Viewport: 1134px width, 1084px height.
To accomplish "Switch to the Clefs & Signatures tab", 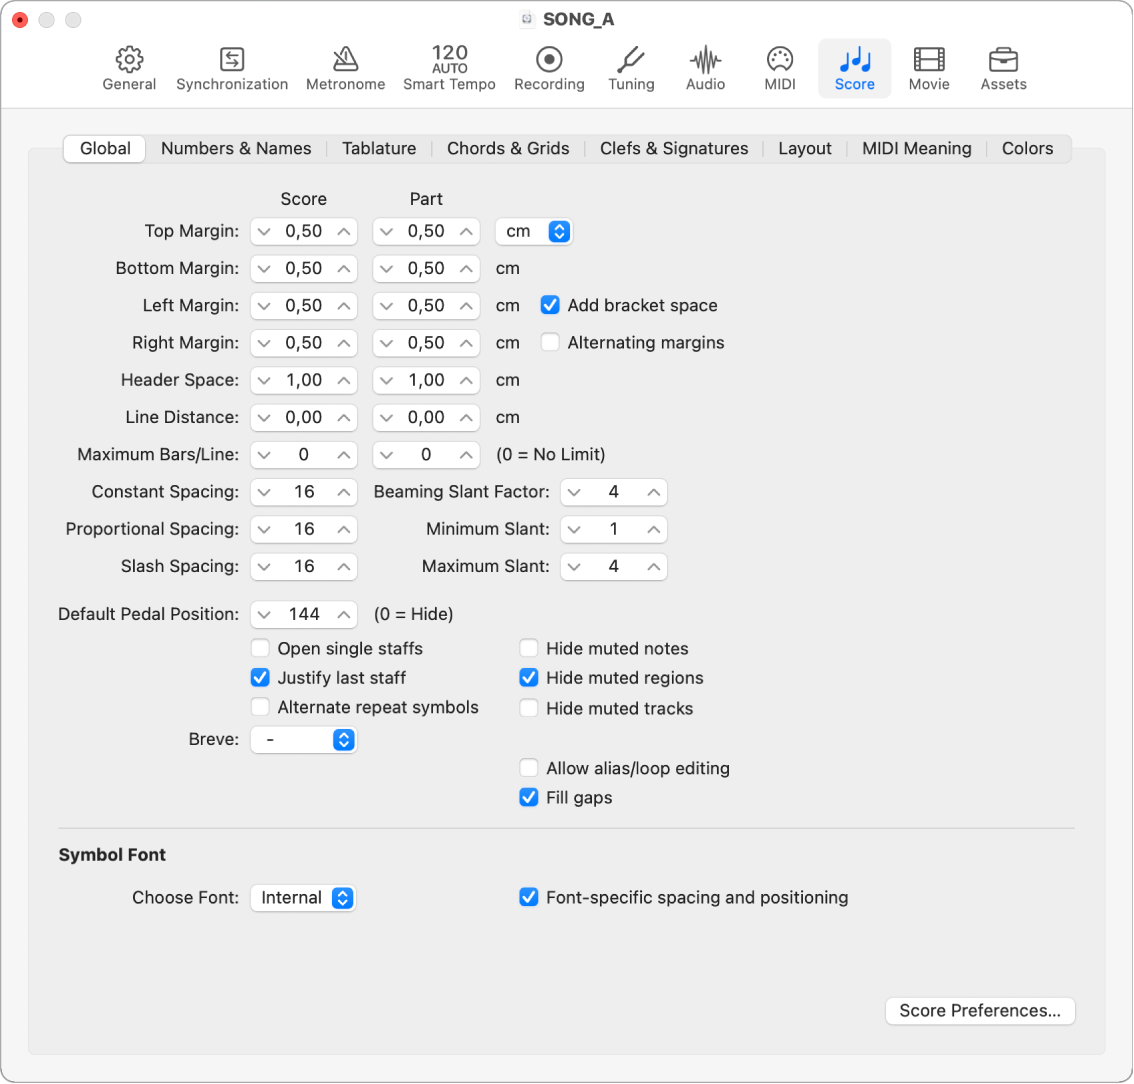I will pyautogui.click(x=674, y=149).
